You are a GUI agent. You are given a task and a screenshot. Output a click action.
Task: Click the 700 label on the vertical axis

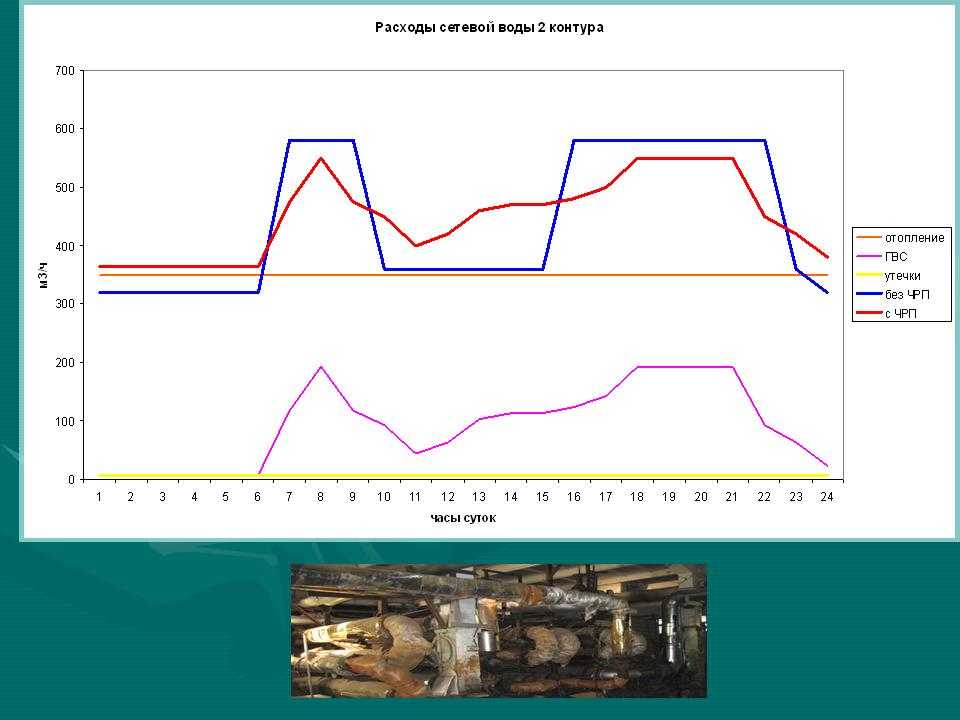[65, 71]
